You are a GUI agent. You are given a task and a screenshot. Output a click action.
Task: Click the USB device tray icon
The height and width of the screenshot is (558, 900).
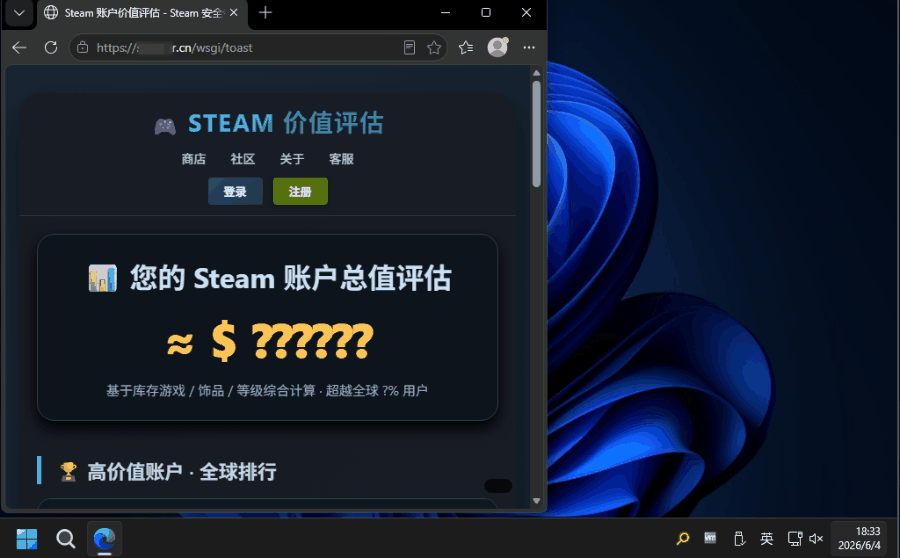coord(739,538)
